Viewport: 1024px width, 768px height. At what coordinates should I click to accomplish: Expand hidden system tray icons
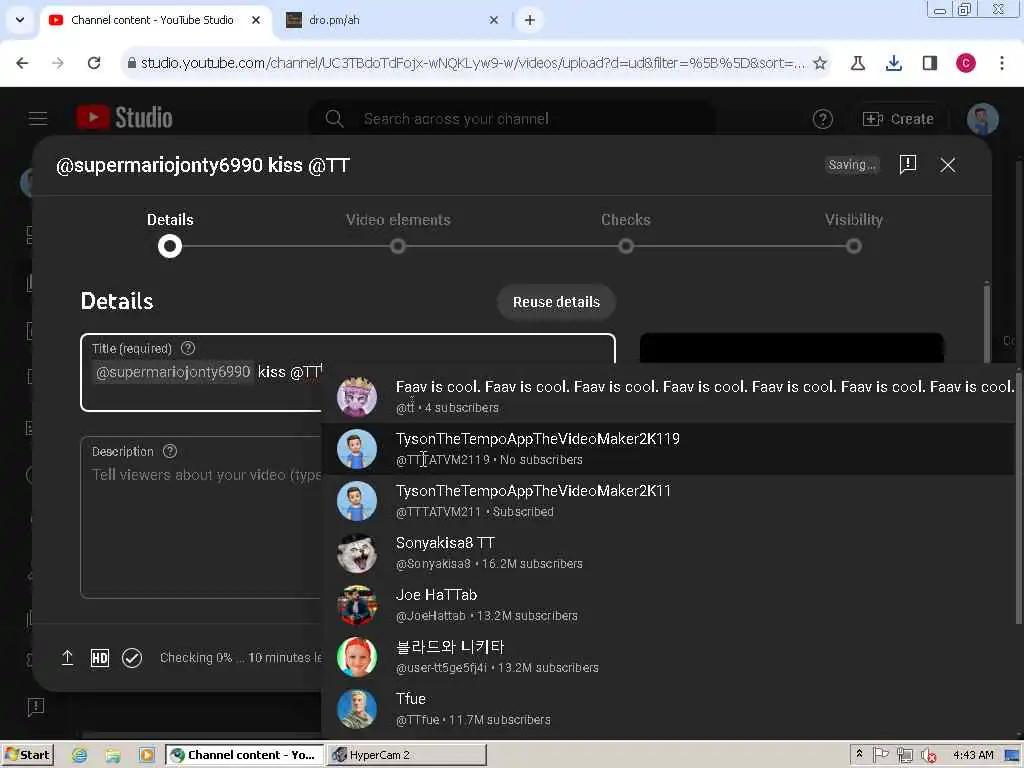pyautogui.click(x=859, y=754)
